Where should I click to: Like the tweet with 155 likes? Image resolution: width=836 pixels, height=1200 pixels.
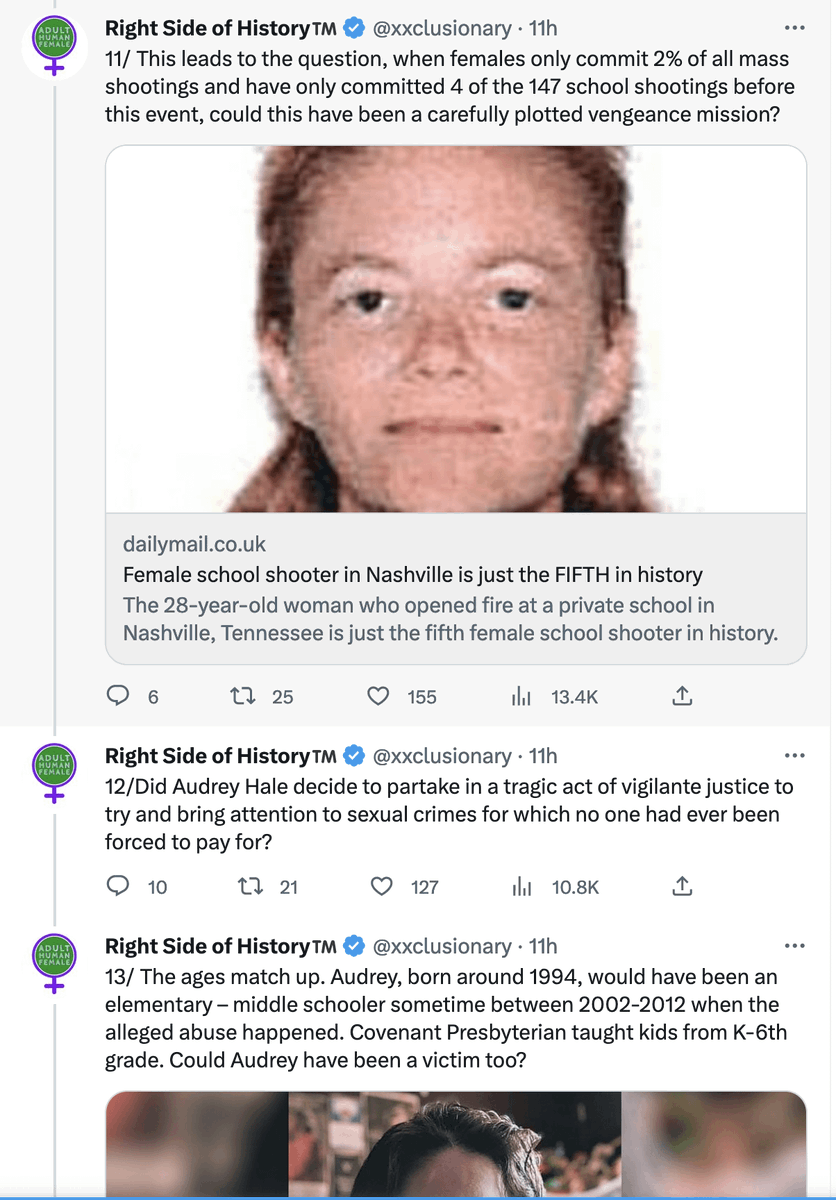coord(379,696)
